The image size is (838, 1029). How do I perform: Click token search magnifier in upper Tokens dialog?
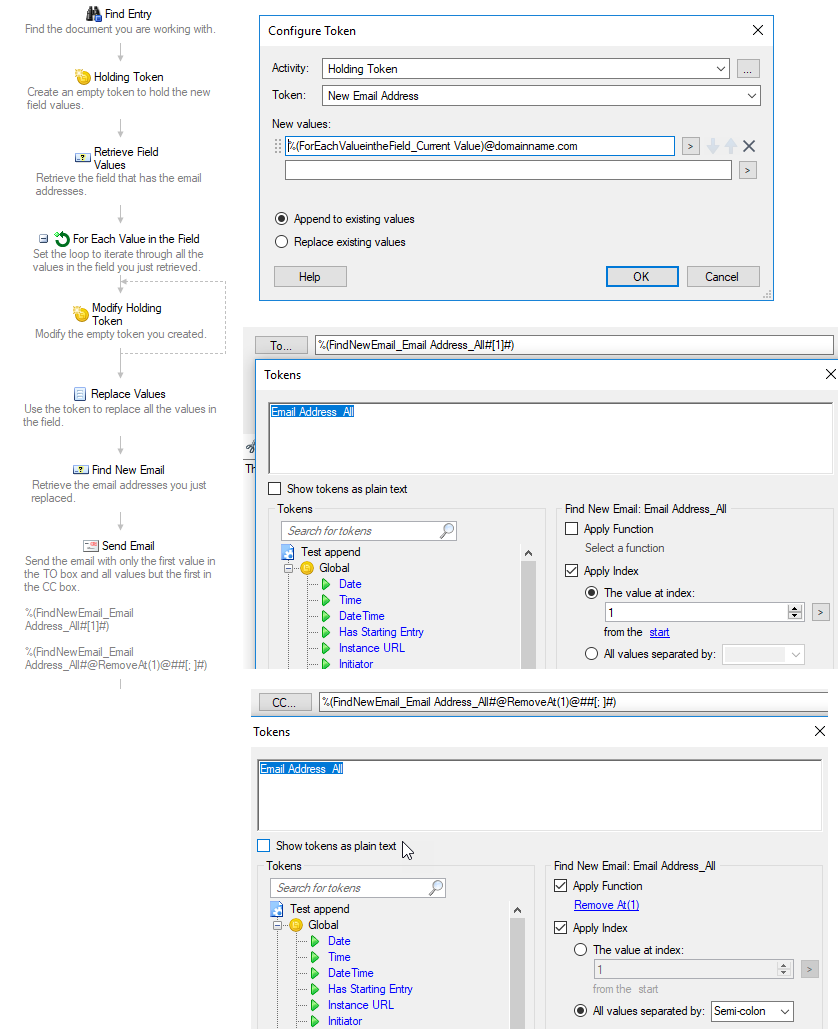[x=447, y=530]
